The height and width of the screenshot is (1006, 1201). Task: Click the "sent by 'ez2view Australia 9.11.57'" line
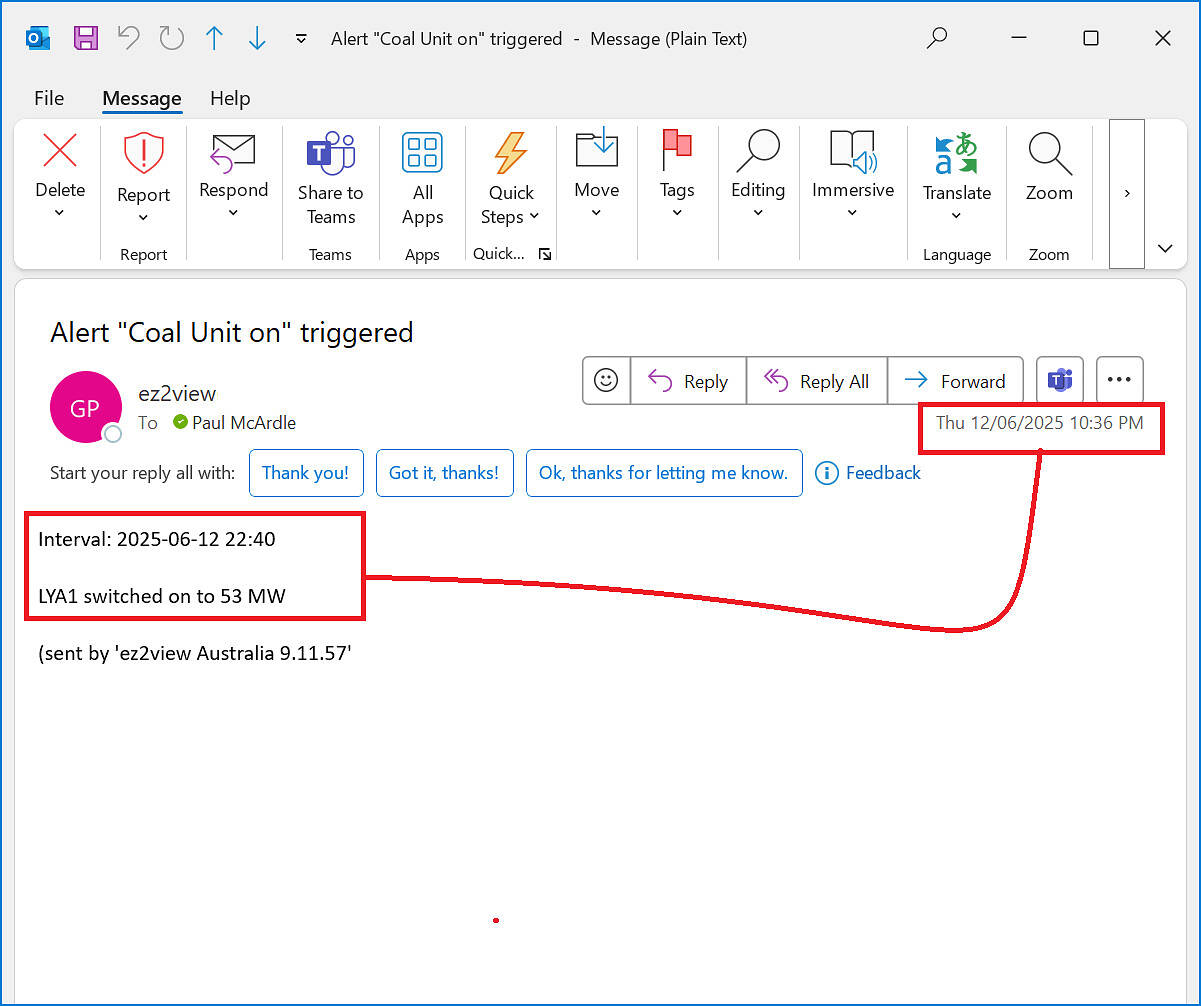coord(195,653)
